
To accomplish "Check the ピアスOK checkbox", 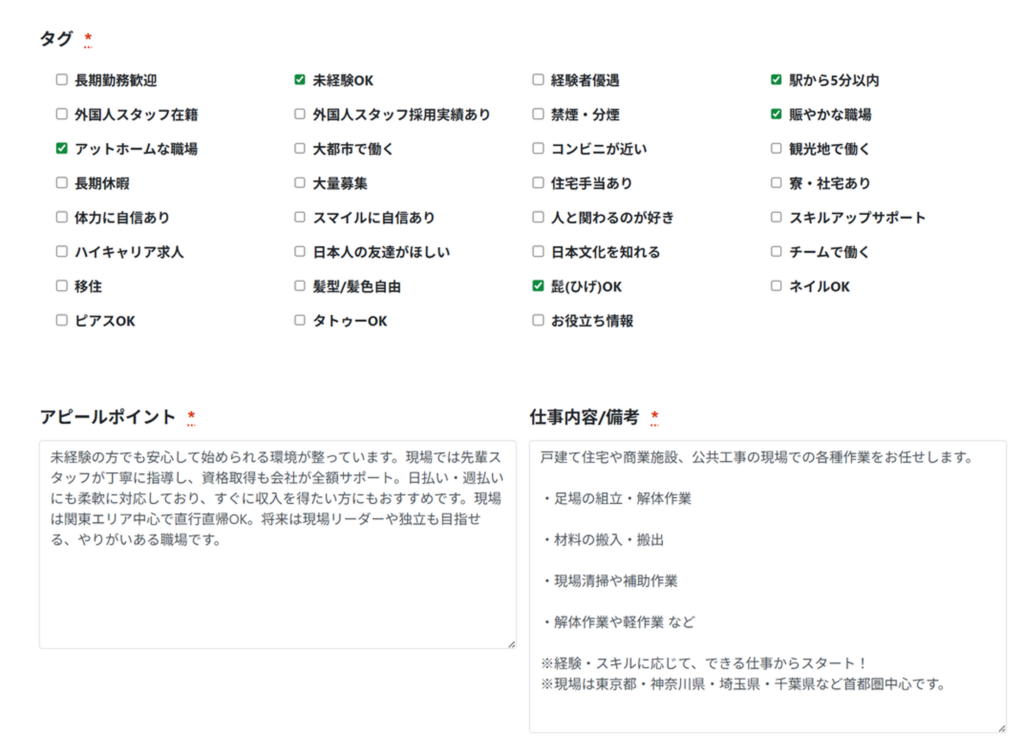I will tap(62, 321).
